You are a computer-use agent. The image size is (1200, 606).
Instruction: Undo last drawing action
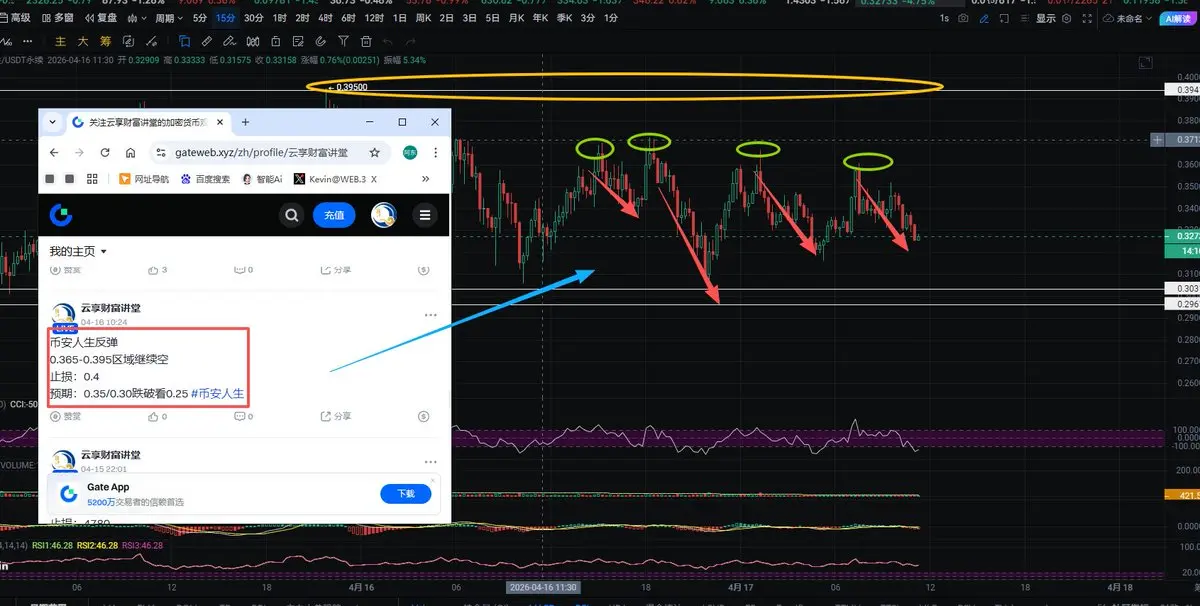pyautogui.click(x=388, y=41)
